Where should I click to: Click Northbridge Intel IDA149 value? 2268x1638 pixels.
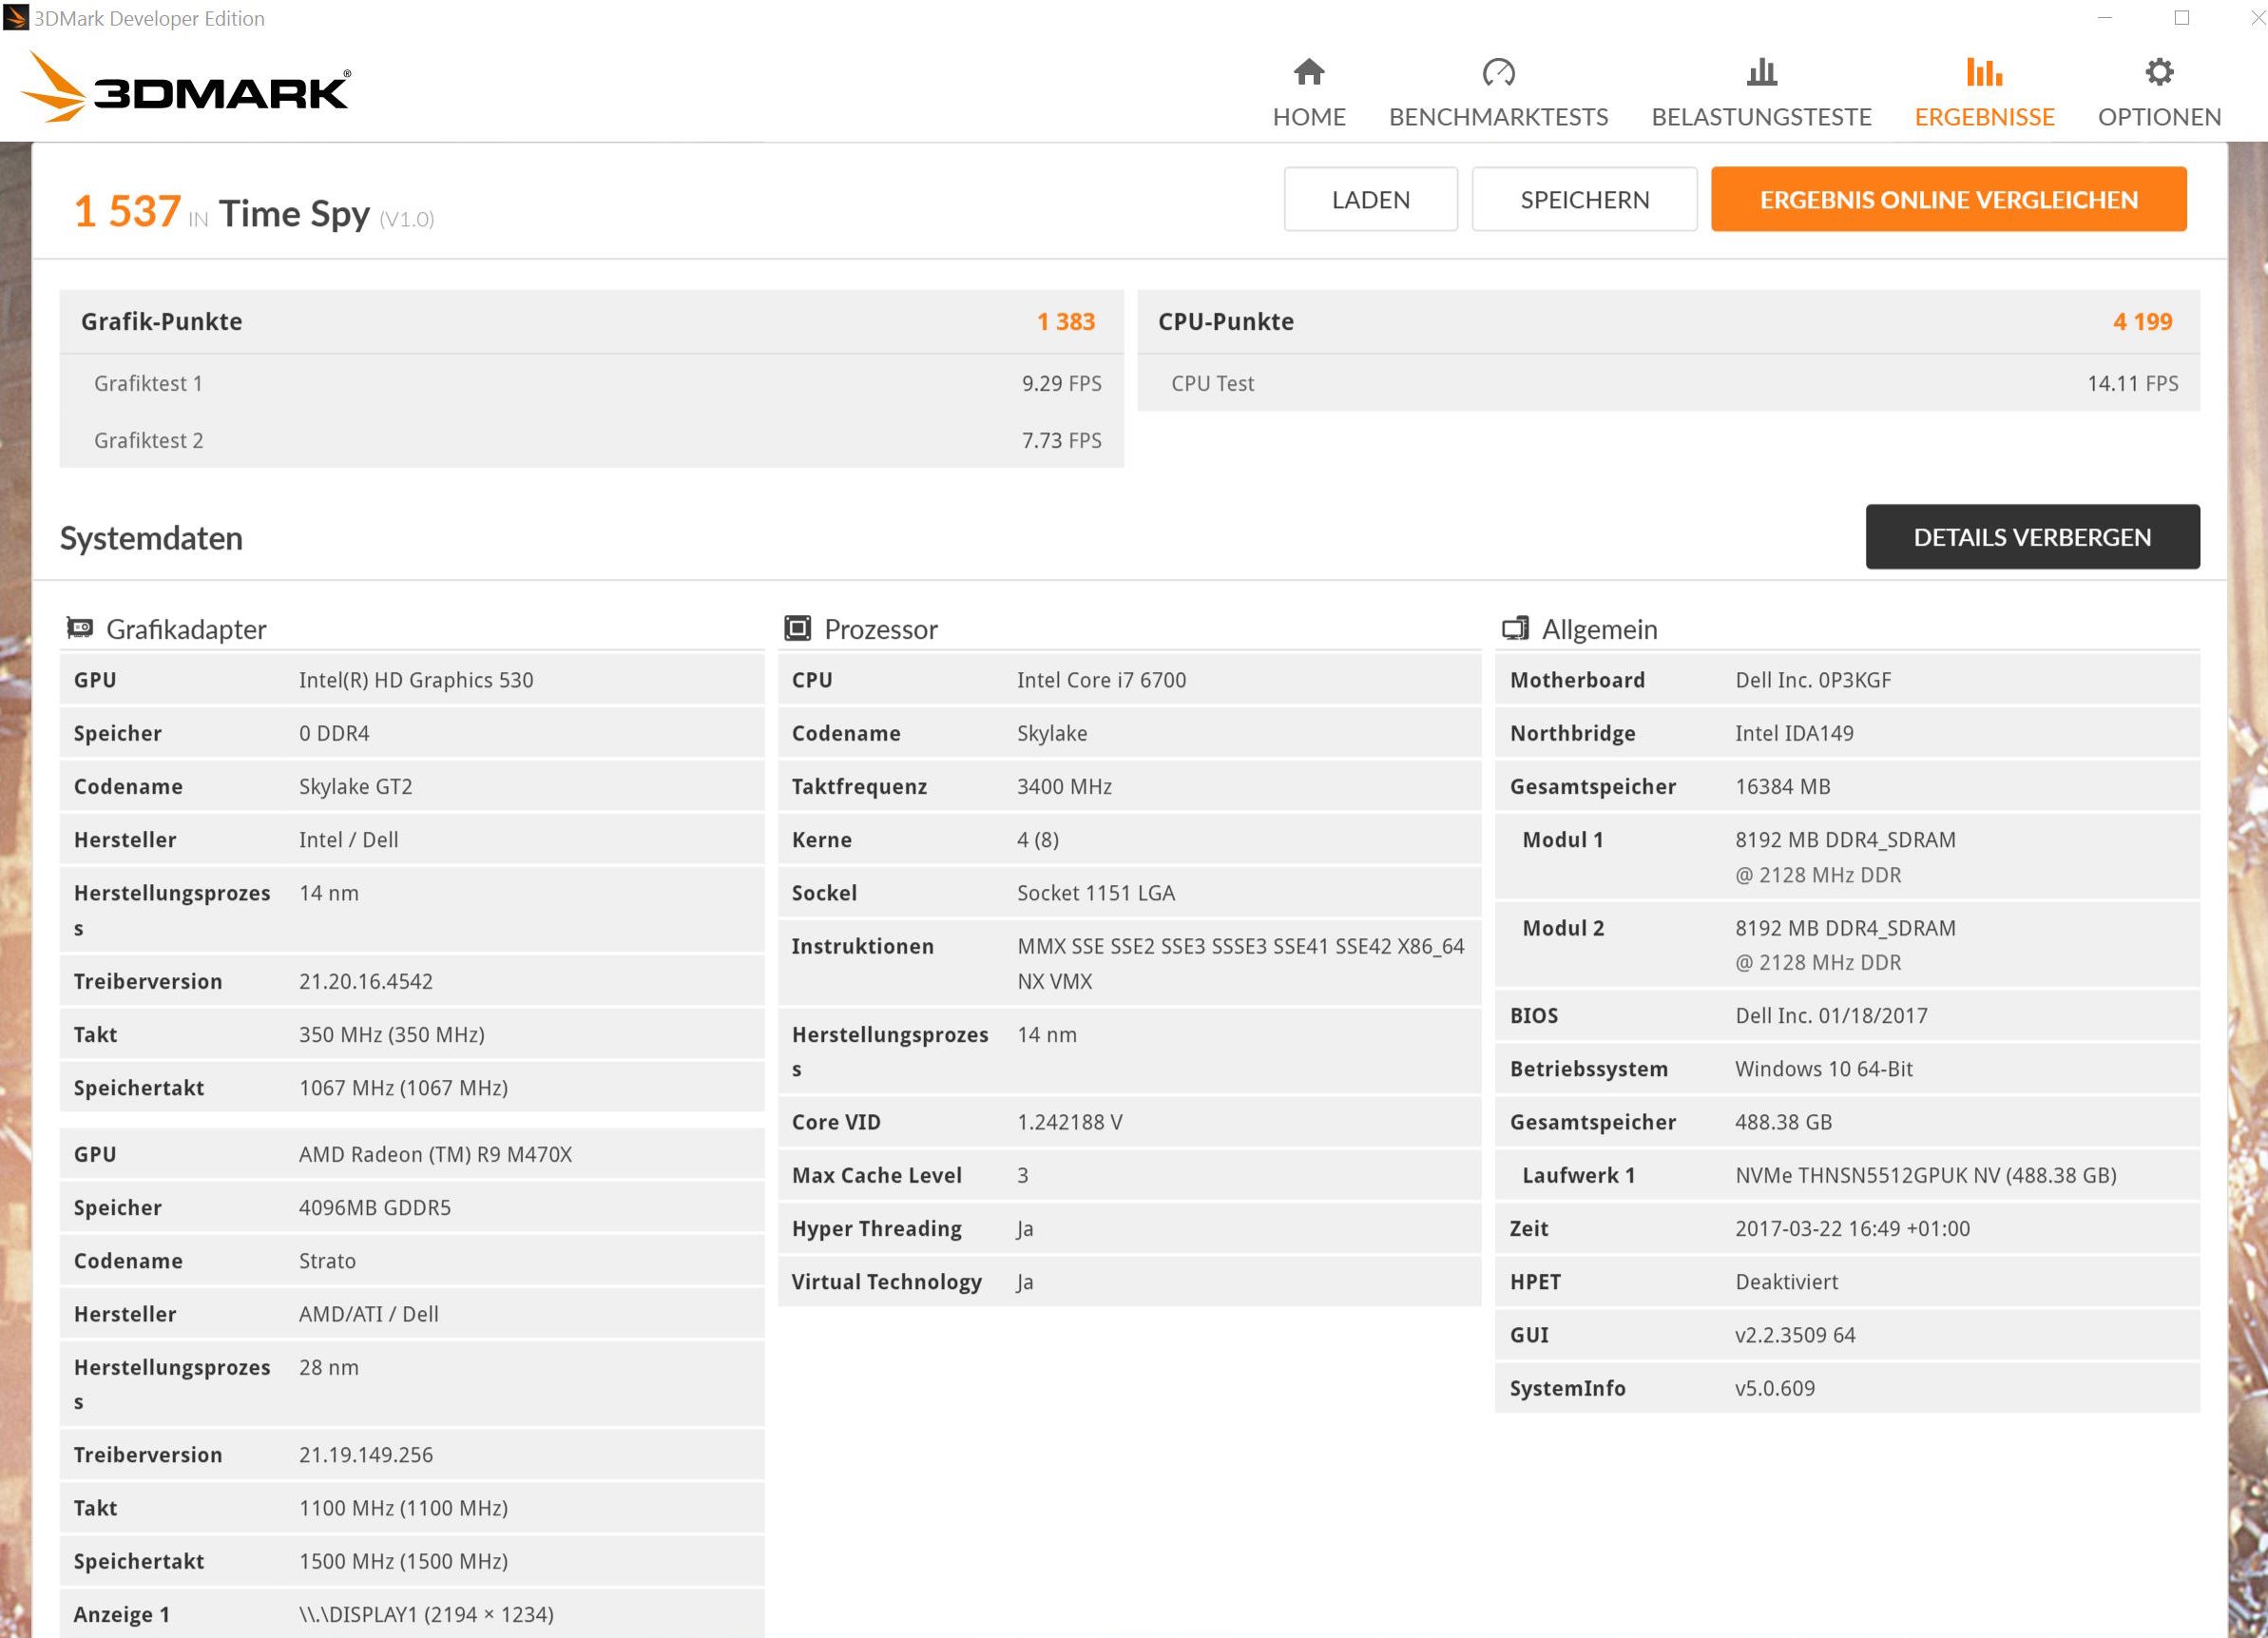pyautogui.click(x=1794, y=733)
